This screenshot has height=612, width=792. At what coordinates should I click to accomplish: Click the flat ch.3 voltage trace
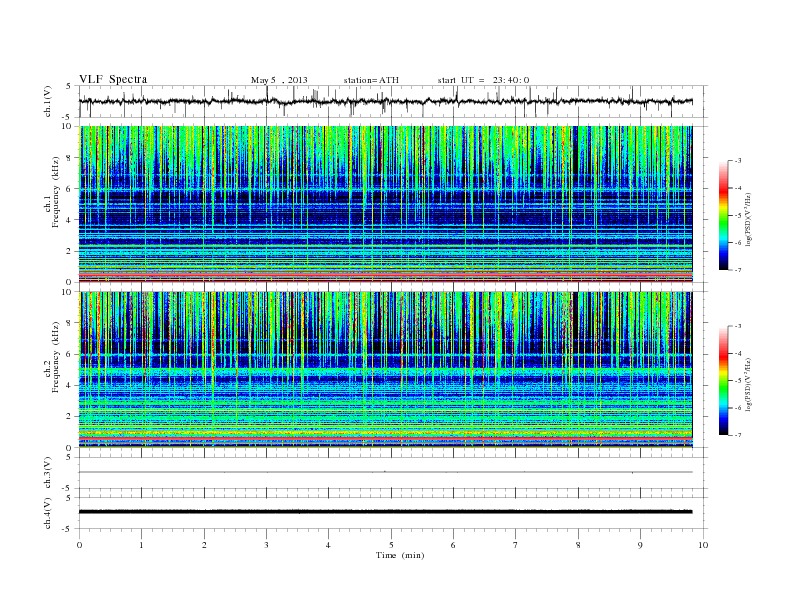pyautogui.click(x=386, y=472)
